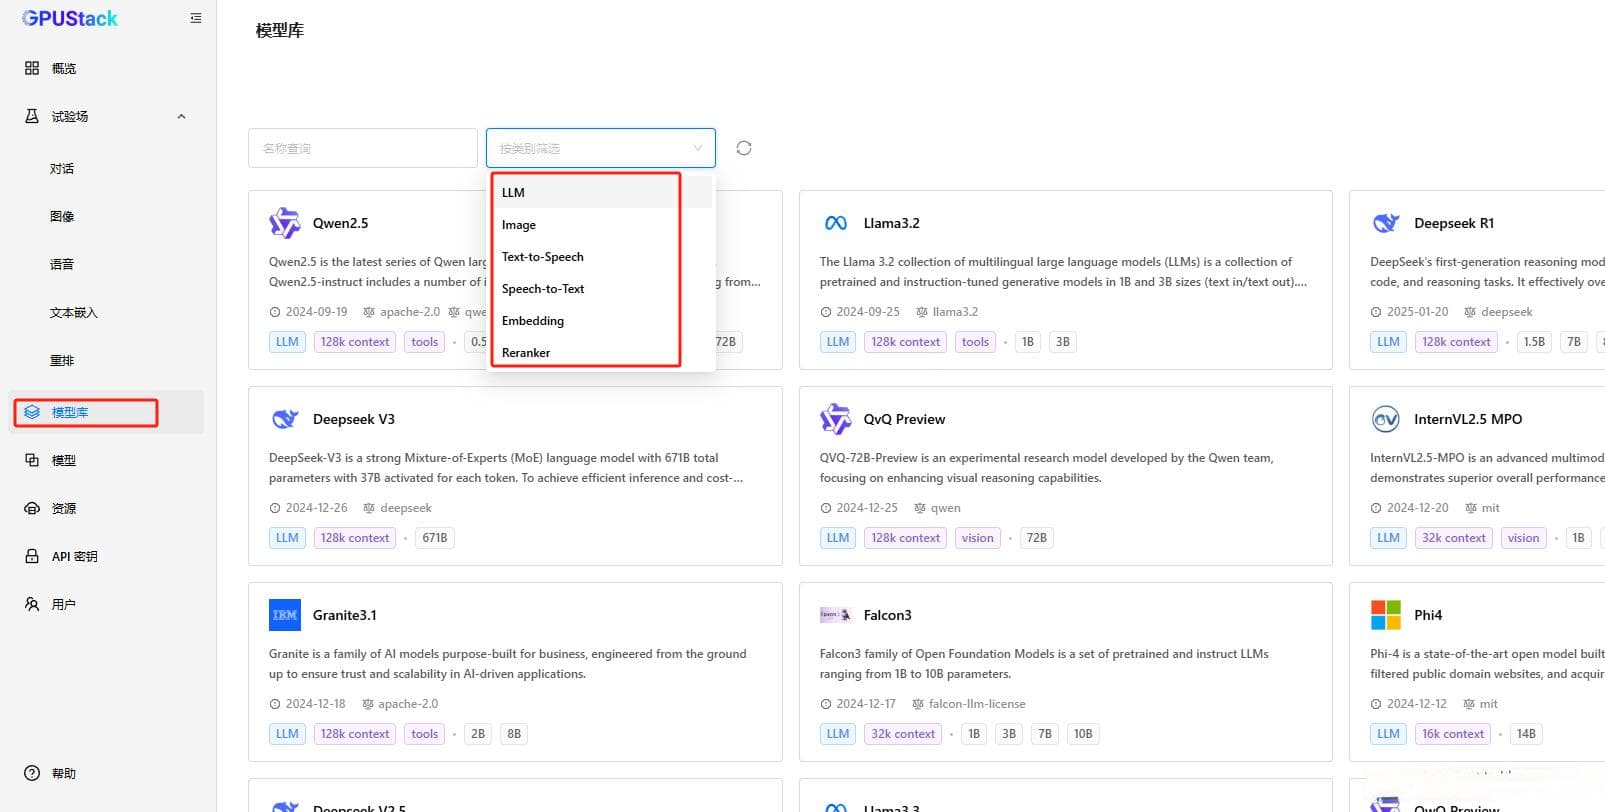
Task: Click the 72B tag on QvQ Preview
Action: coord(1037,538)
